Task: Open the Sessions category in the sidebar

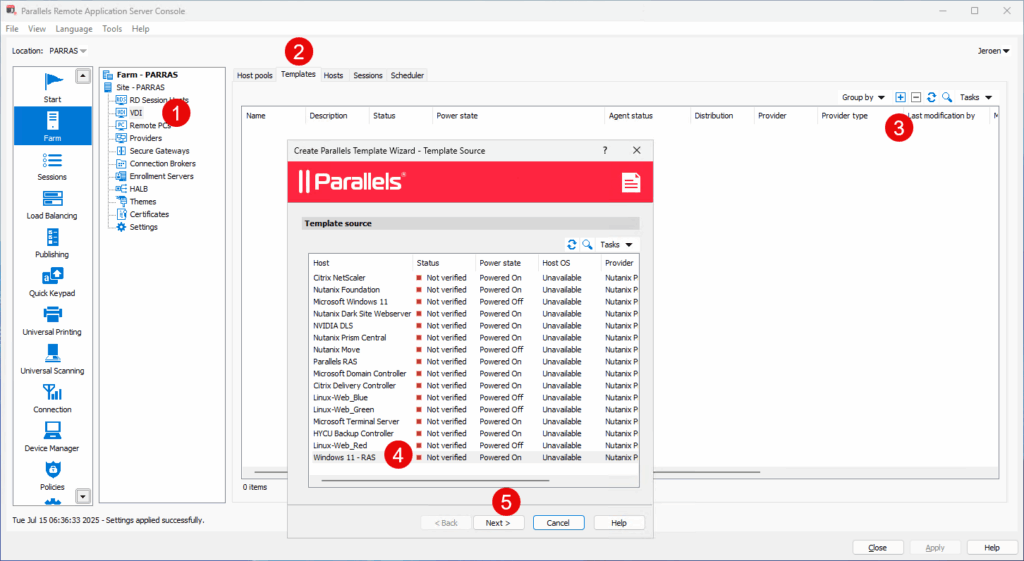Action: 52,166
